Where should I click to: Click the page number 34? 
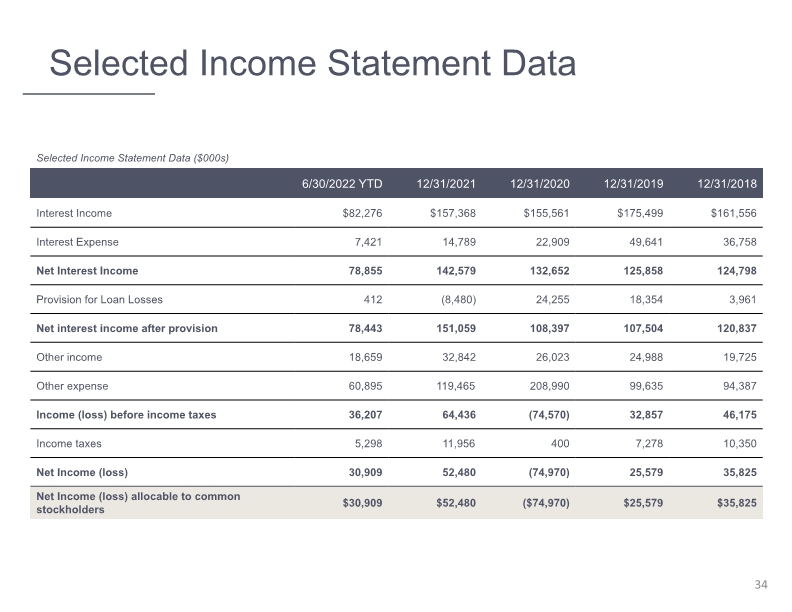[x=761, y=585]
